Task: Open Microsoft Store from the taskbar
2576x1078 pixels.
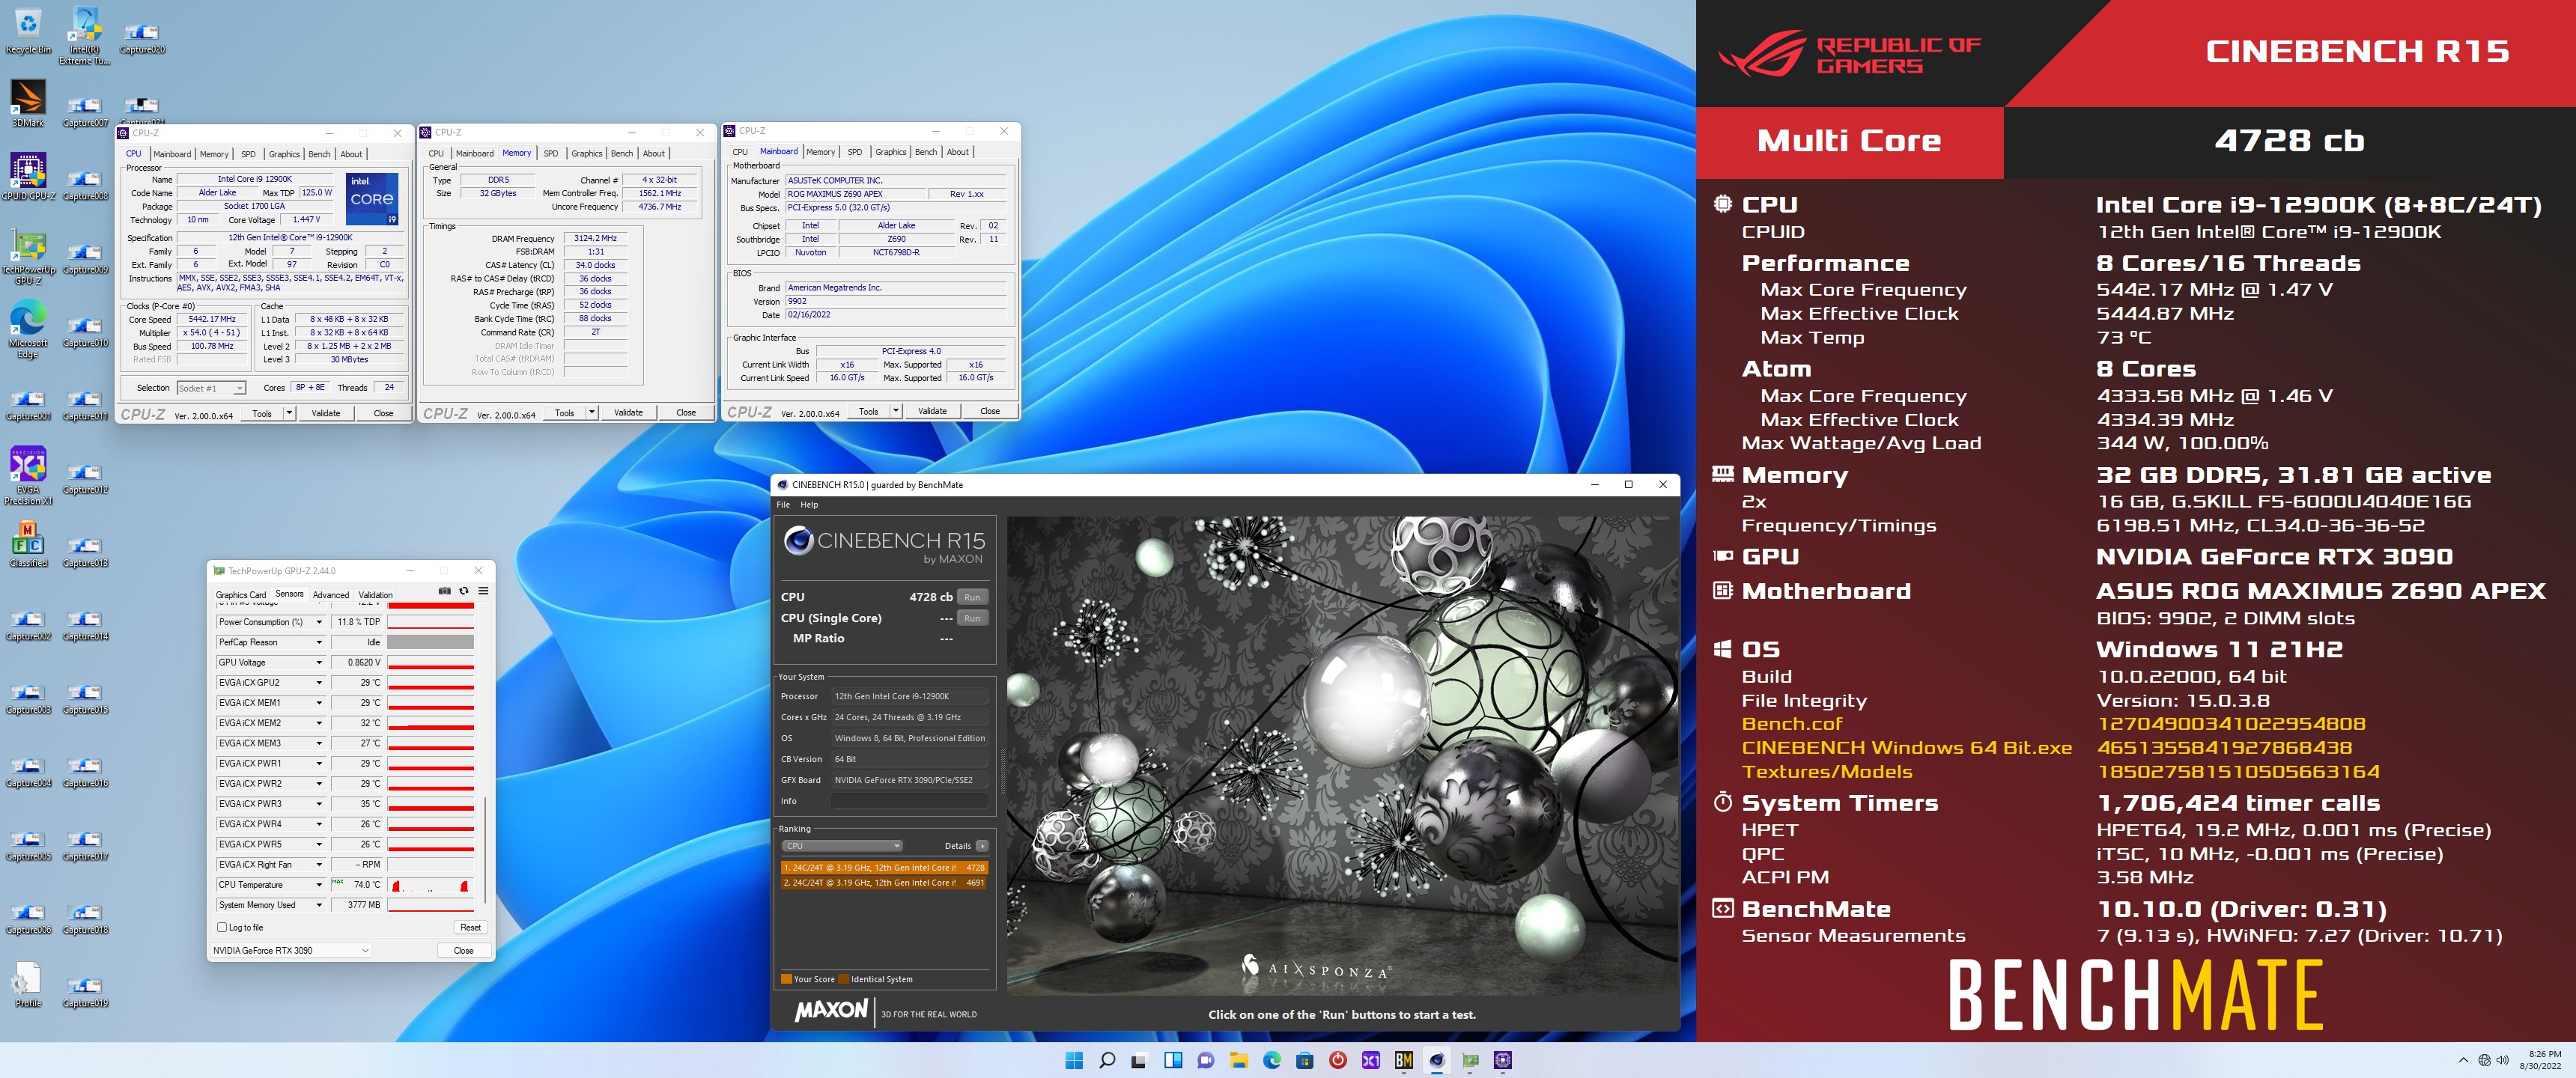Action: 1305,1060
